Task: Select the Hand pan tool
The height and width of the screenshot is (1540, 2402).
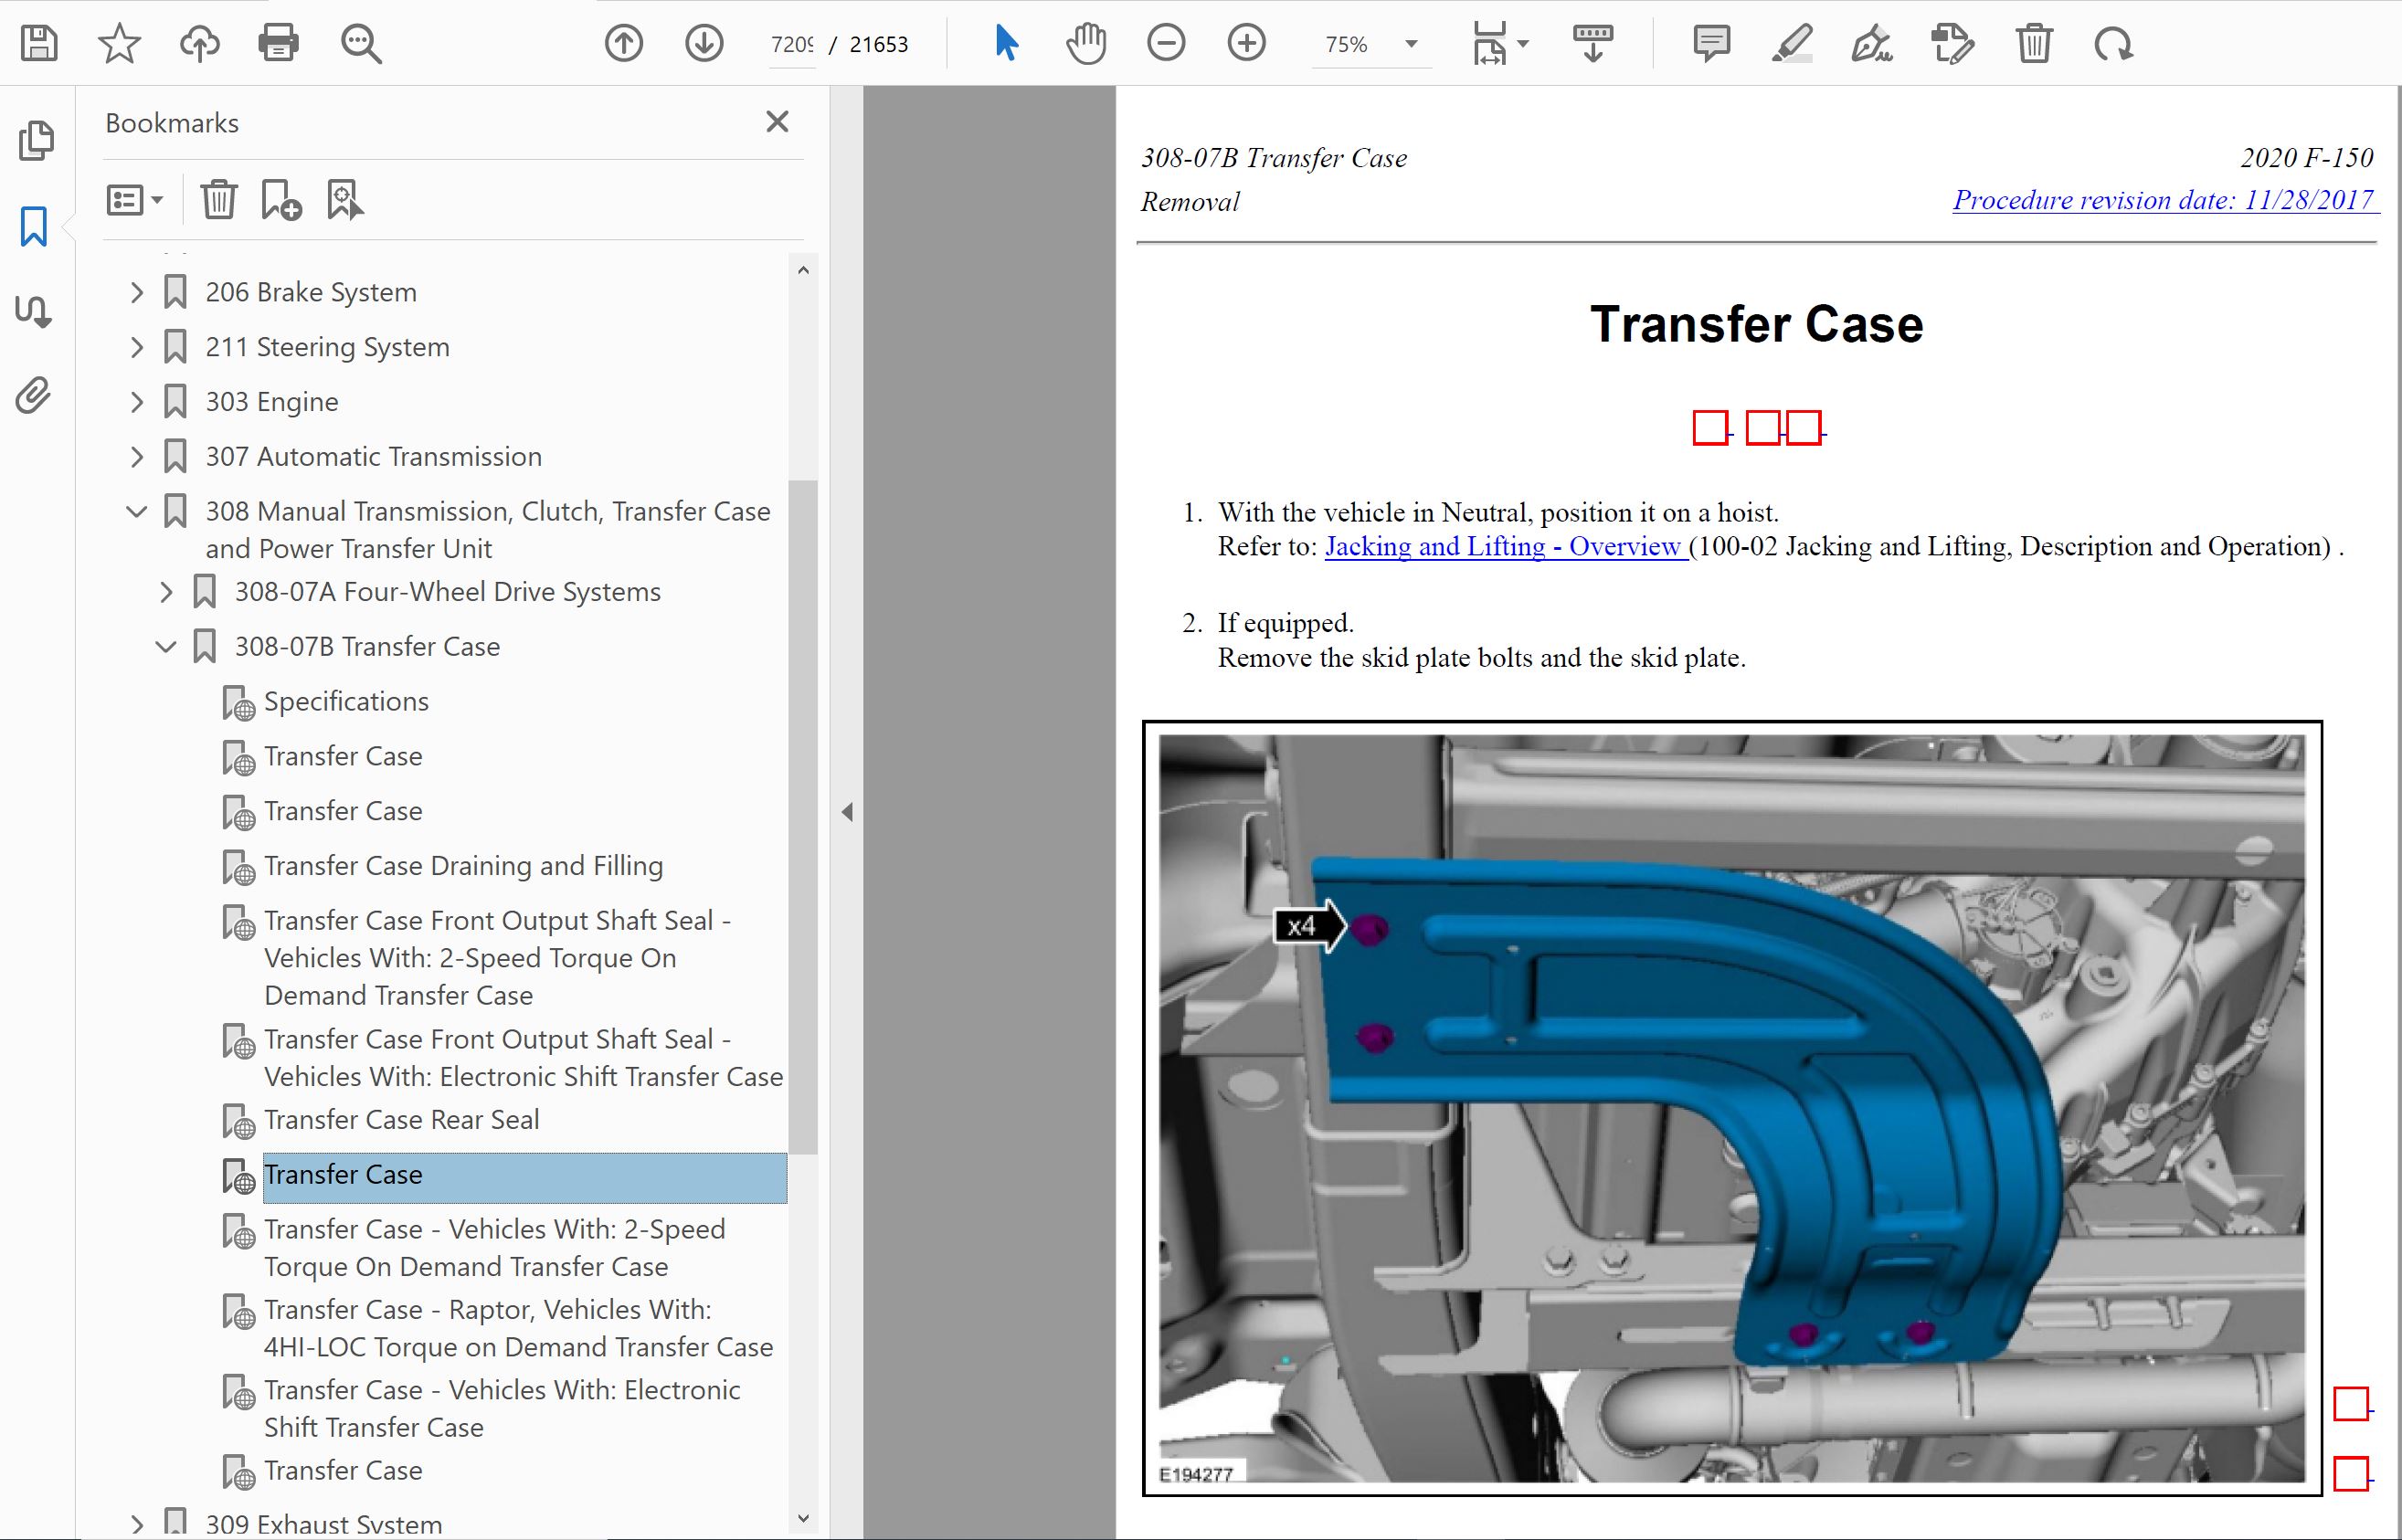Action: [x=1086, y=44]
